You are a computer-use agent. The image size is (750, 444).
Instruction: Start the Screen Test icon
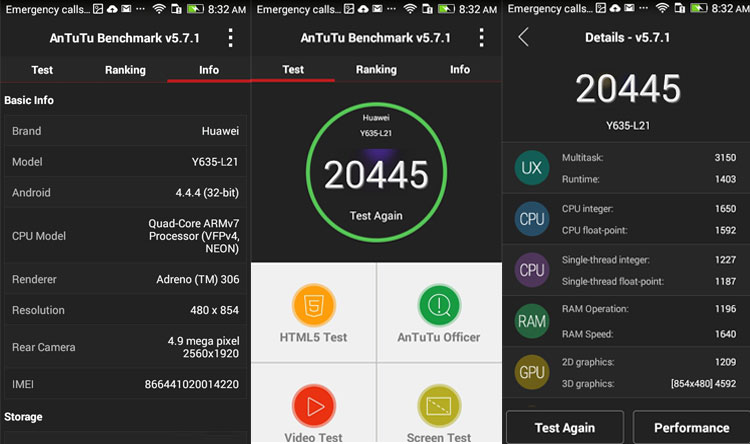click(x=439, y=406)
